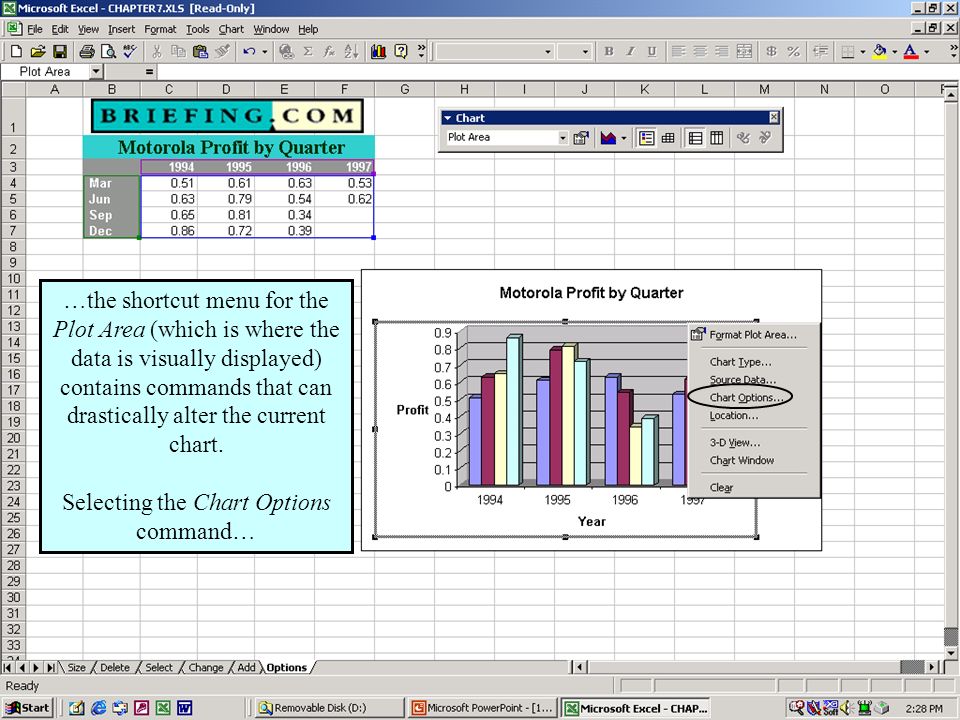Viewport: 960px width, 720px height.
Task: Expand the Font Color dropdown arrow
Action: (927, 51)
